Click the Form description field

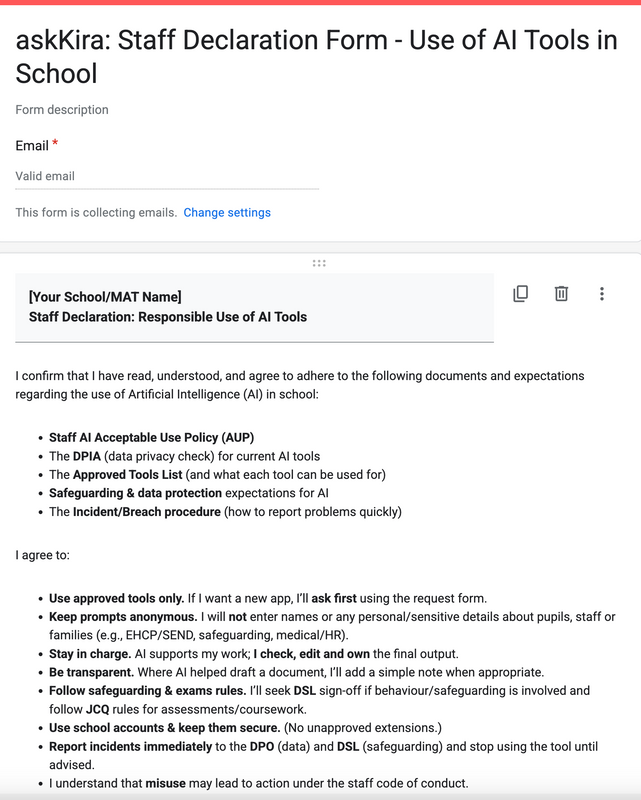62,110
